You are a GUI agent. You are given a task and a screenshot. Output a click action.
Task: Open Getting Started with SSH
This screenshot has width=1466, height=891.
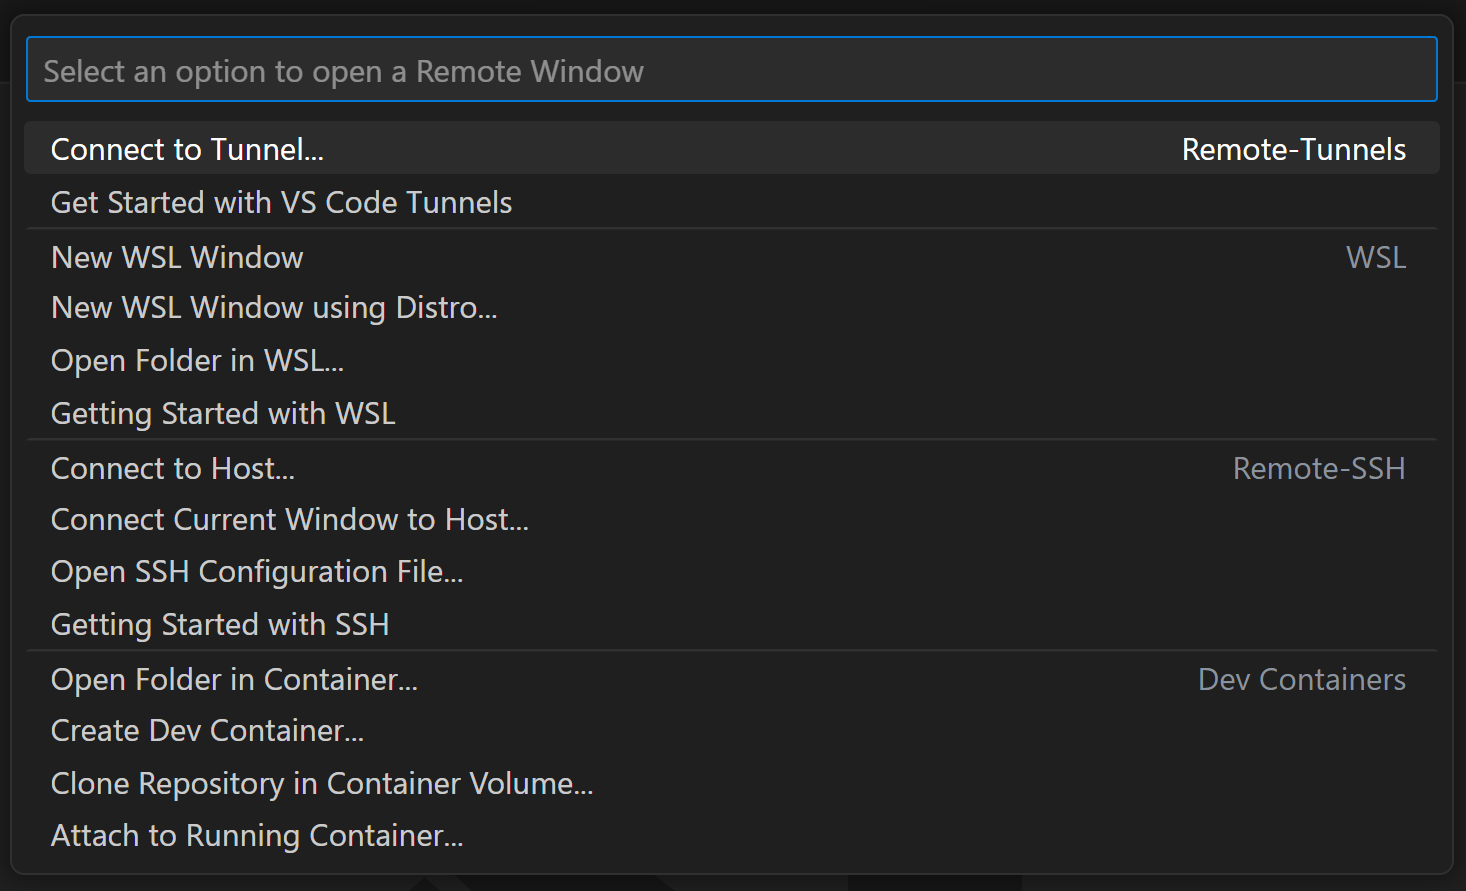pos(731,624)
